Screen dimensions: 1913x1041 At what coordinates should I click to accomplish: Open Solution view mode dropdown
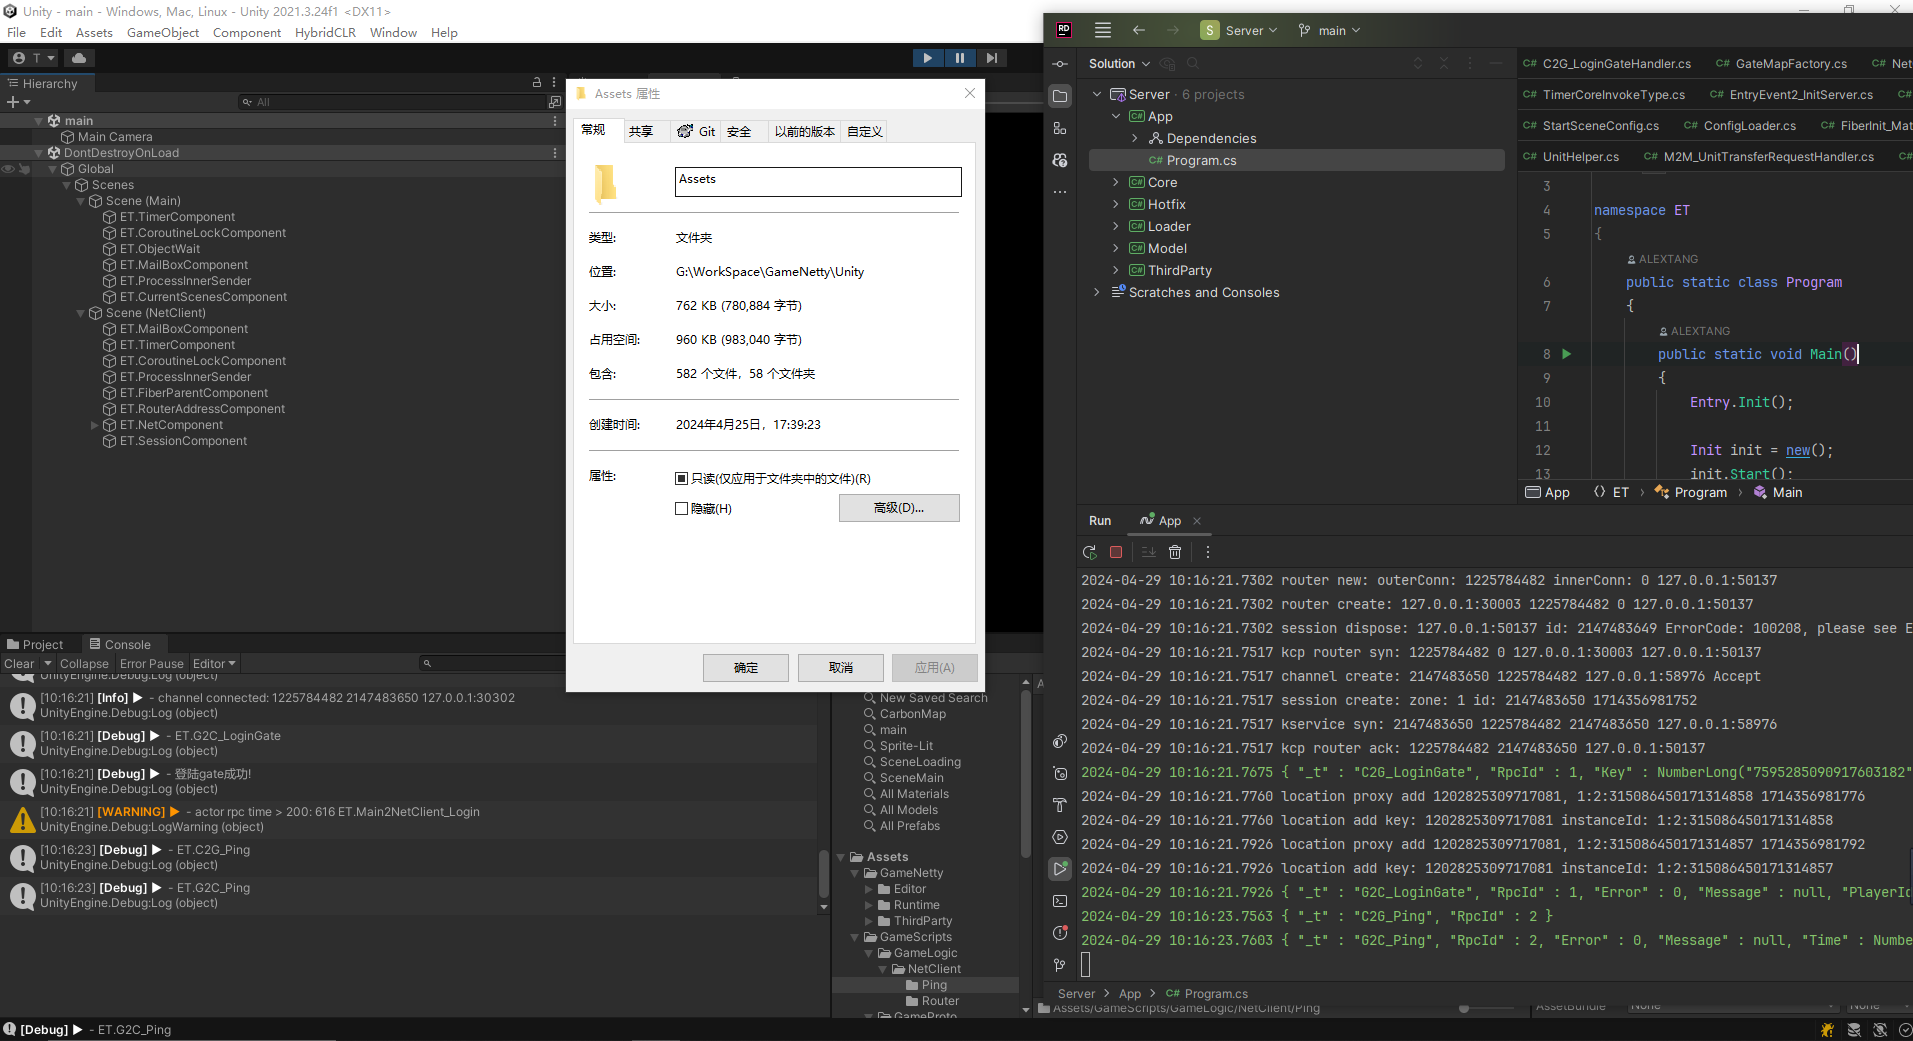point(1119,64)
